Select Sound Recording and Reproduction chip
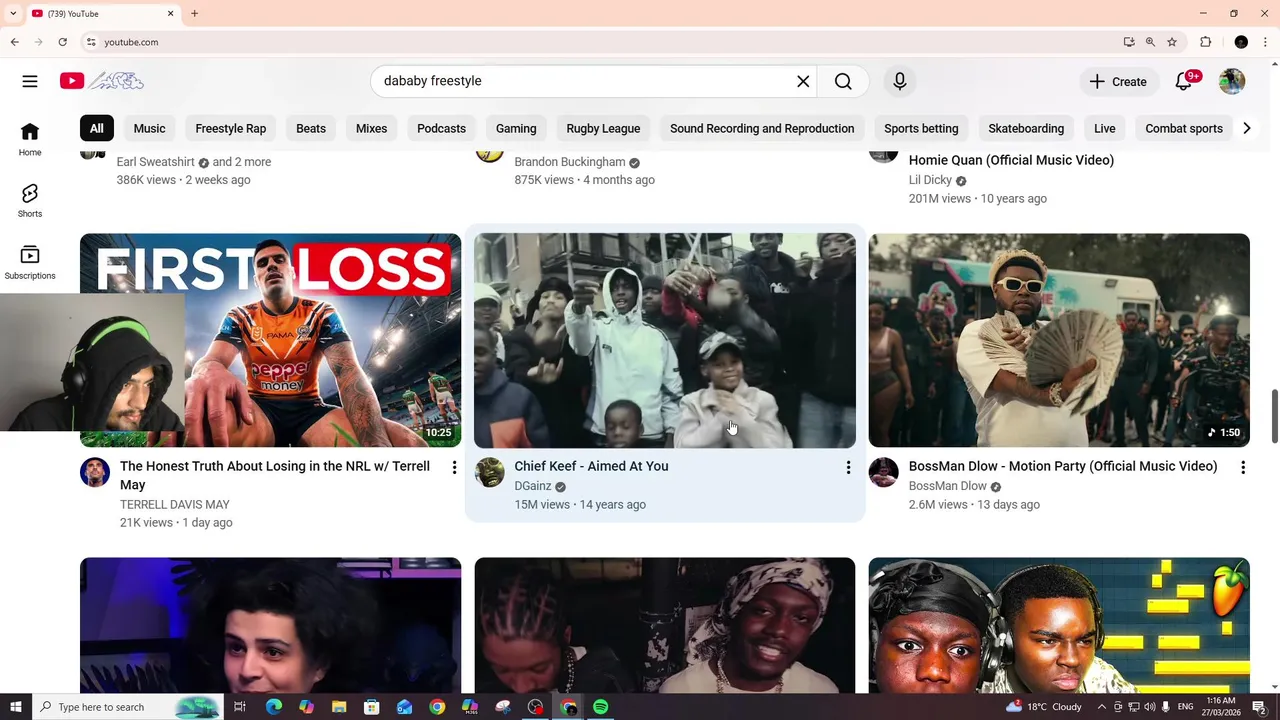1280x720 pixels. click(x=762, y=128)
